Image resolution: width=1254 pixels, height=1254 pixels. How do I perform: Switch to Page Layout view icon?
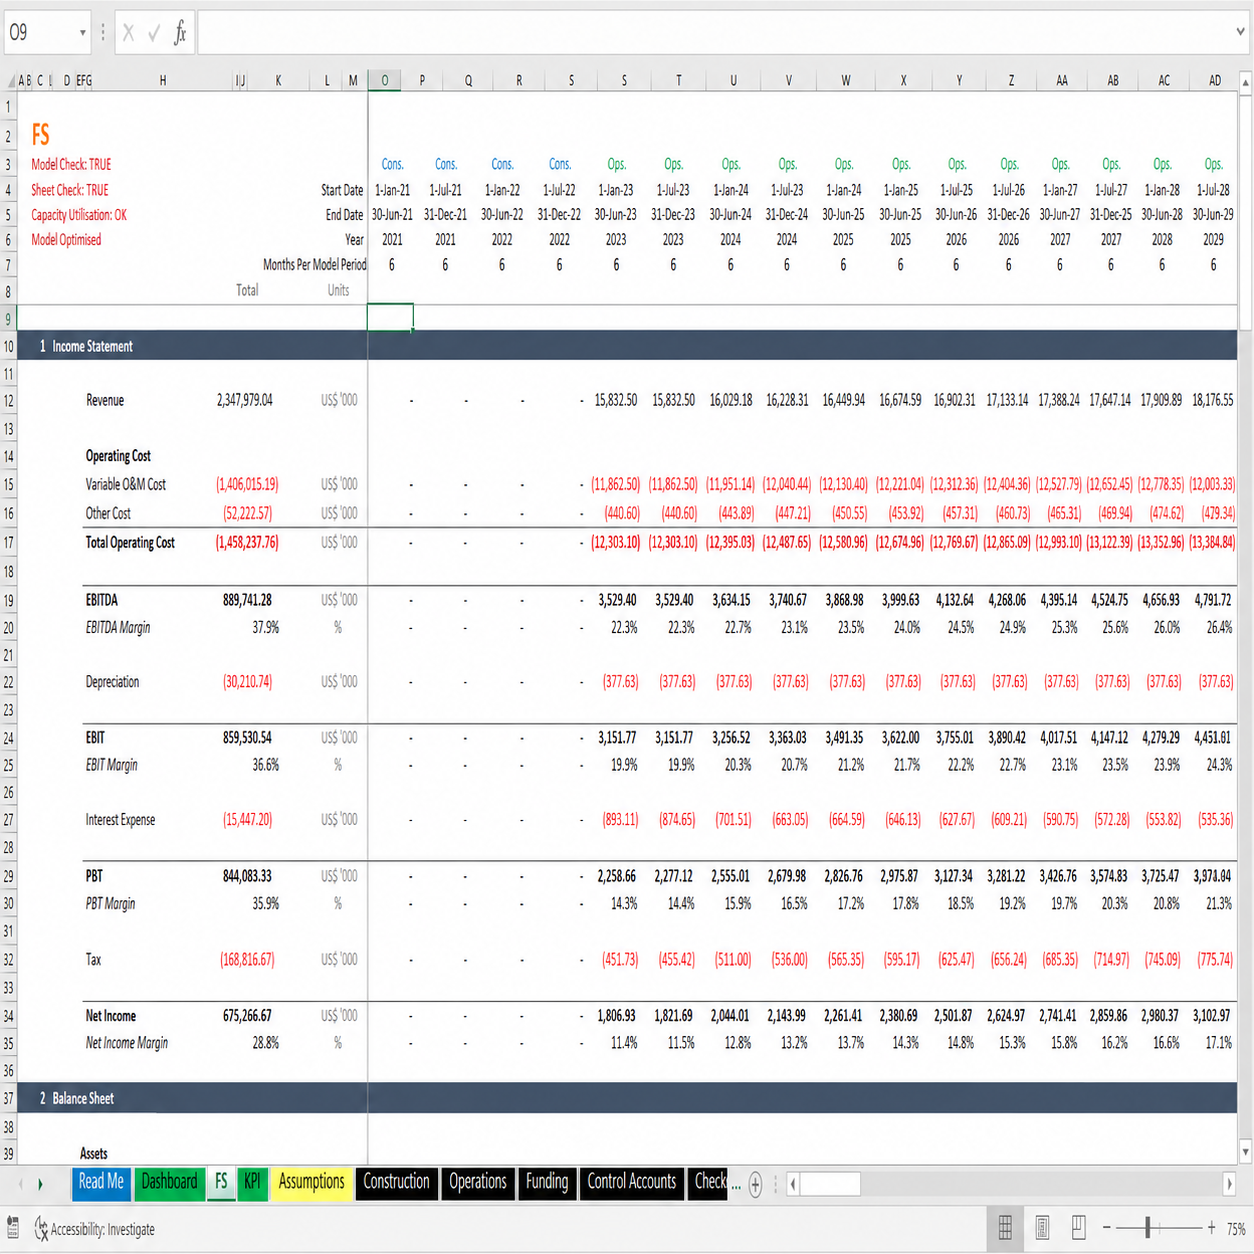(x=1042, y=1228)
